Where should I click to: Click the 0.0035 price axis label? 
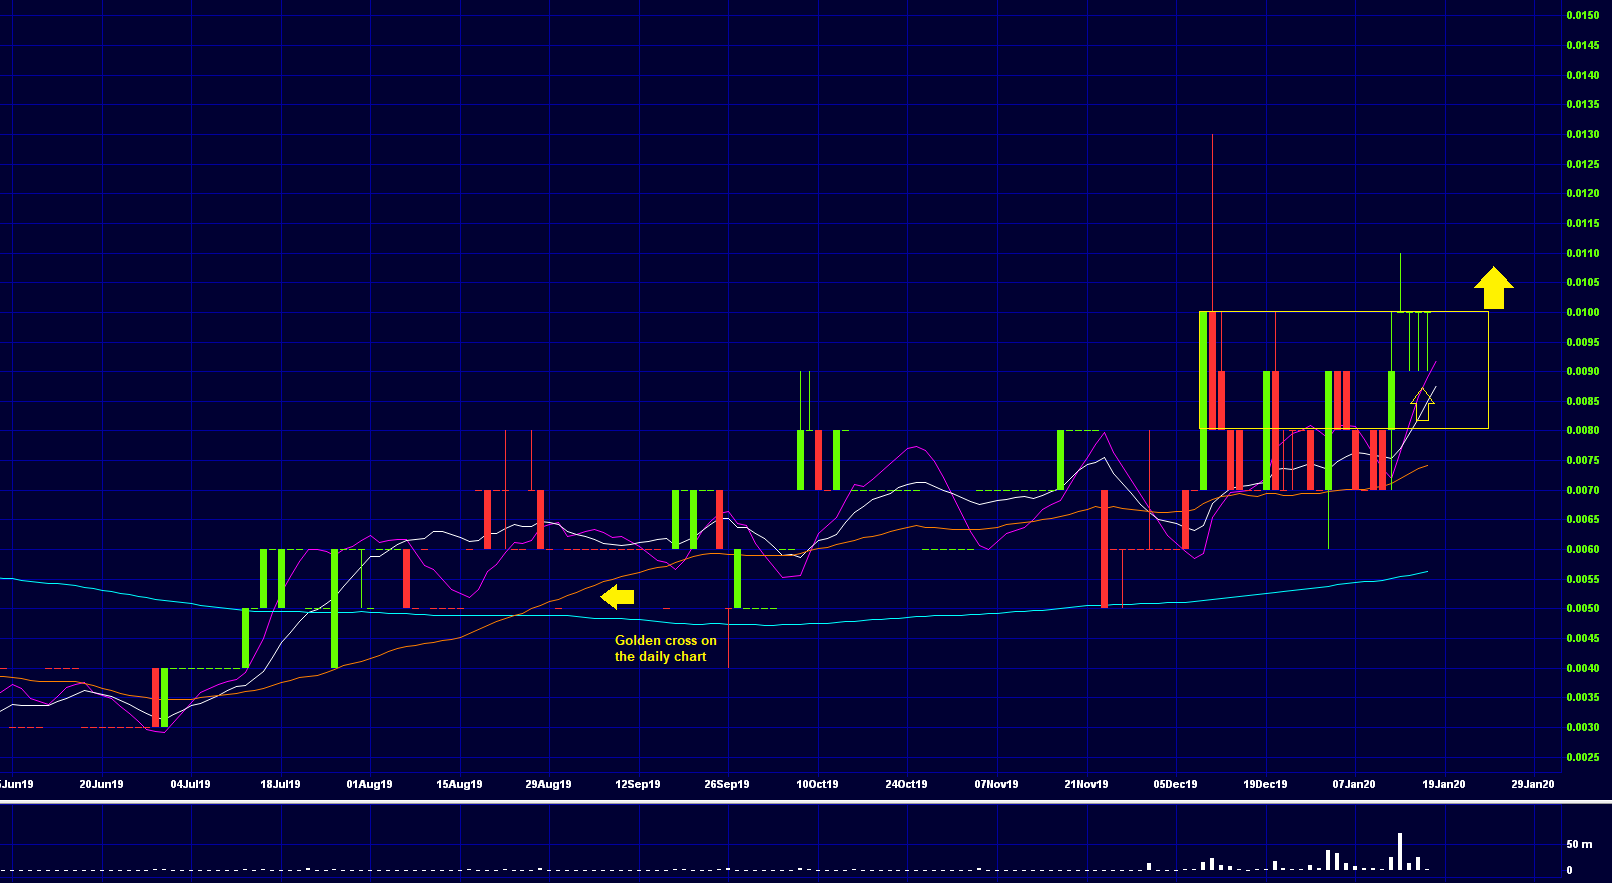coord(1582,697)
